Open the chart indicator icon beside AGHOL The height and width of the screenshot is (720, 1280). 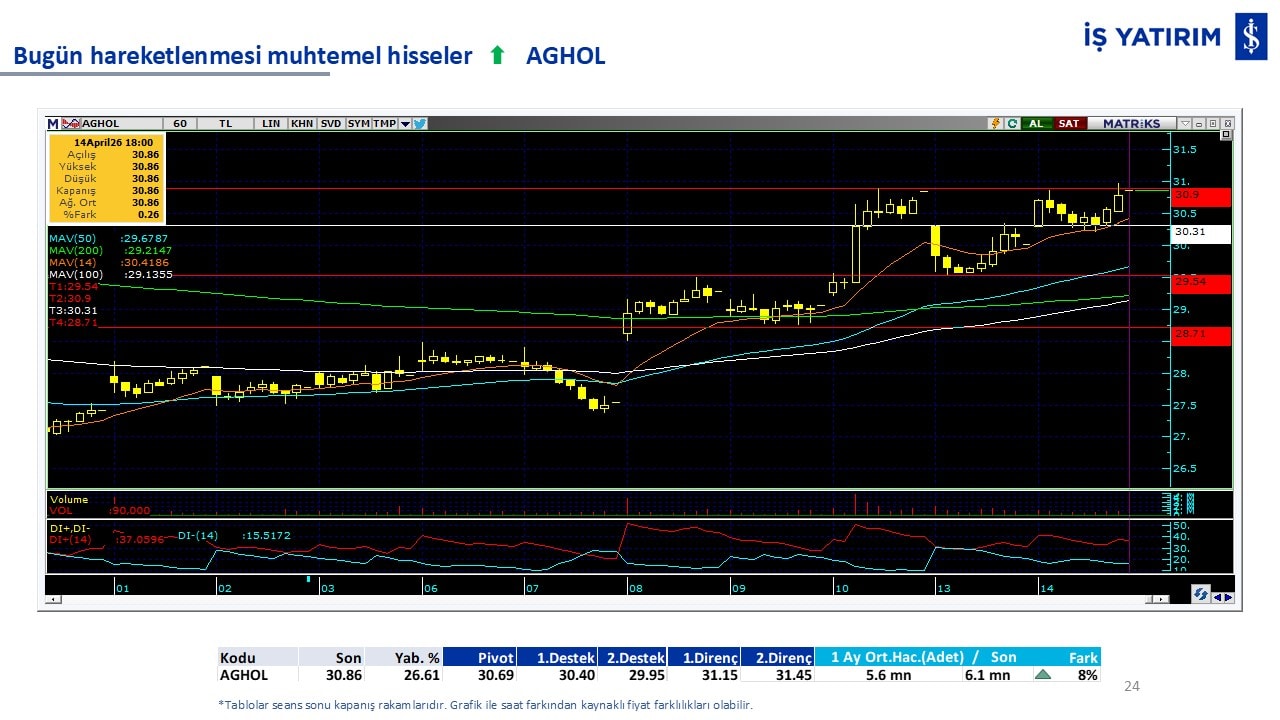click(x=71, y=124)
